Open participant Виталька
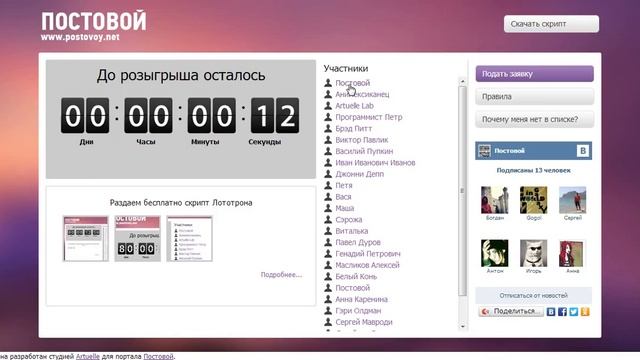Screen dimensions: 640x360 (x=351, y=231)
